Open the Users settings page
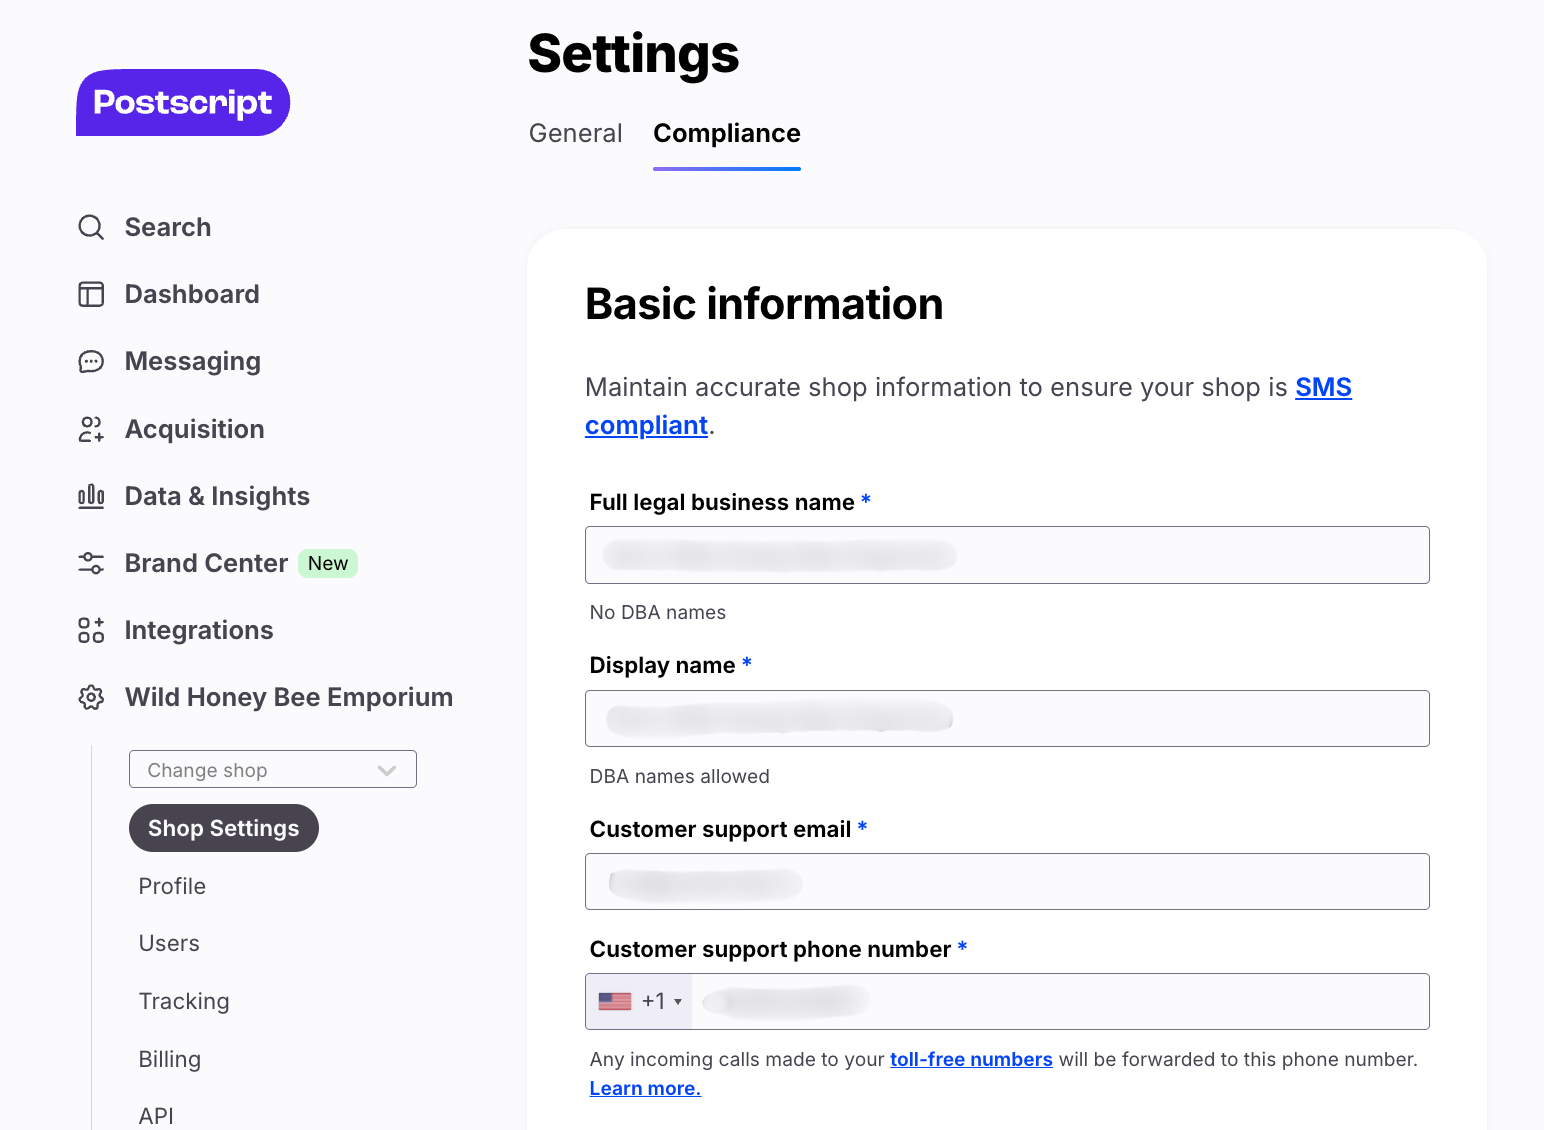Image resolution: width=1544 pixels, height=1130 pixels. coord(169,943)
